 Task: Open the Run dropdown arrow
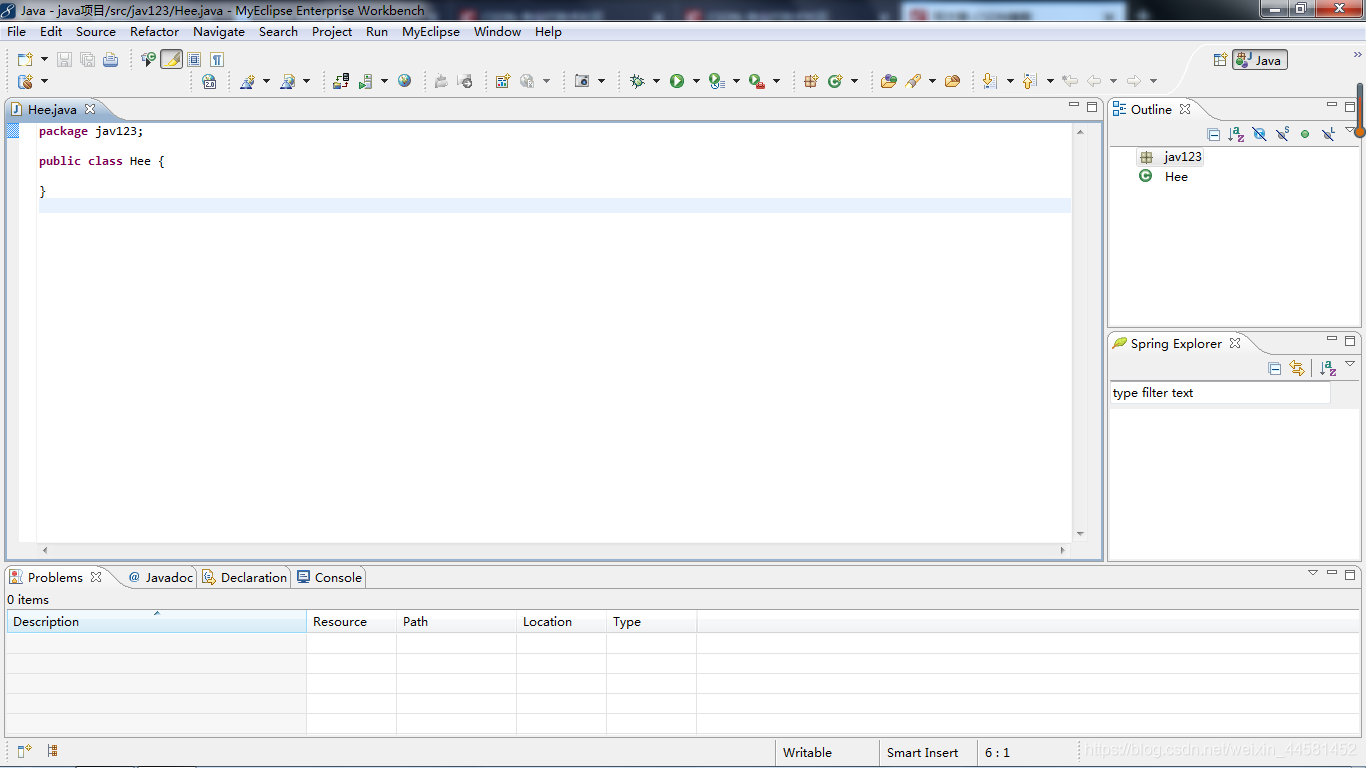coord(696,81)
